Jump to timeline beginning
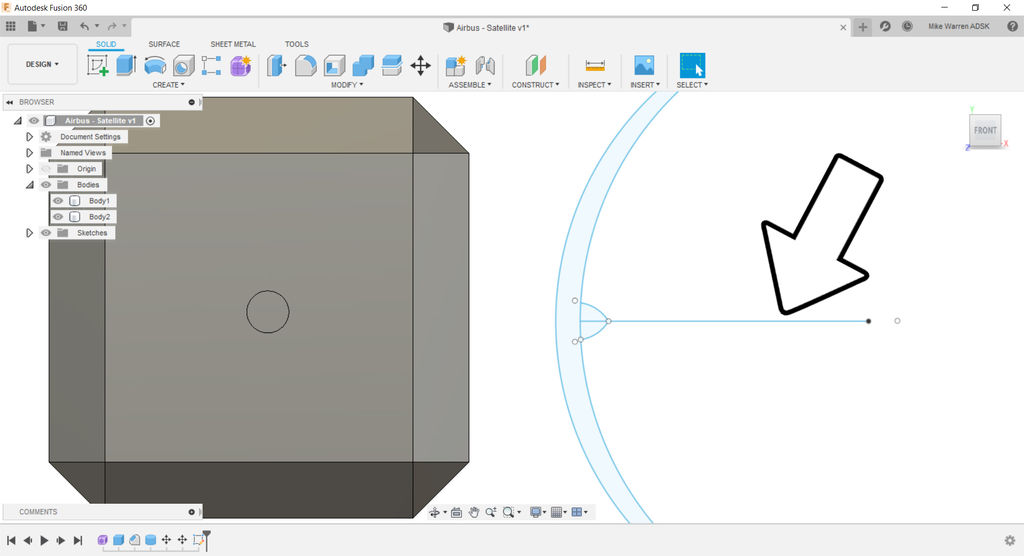This screenshot has width=1024, height=556. [11, 540]
